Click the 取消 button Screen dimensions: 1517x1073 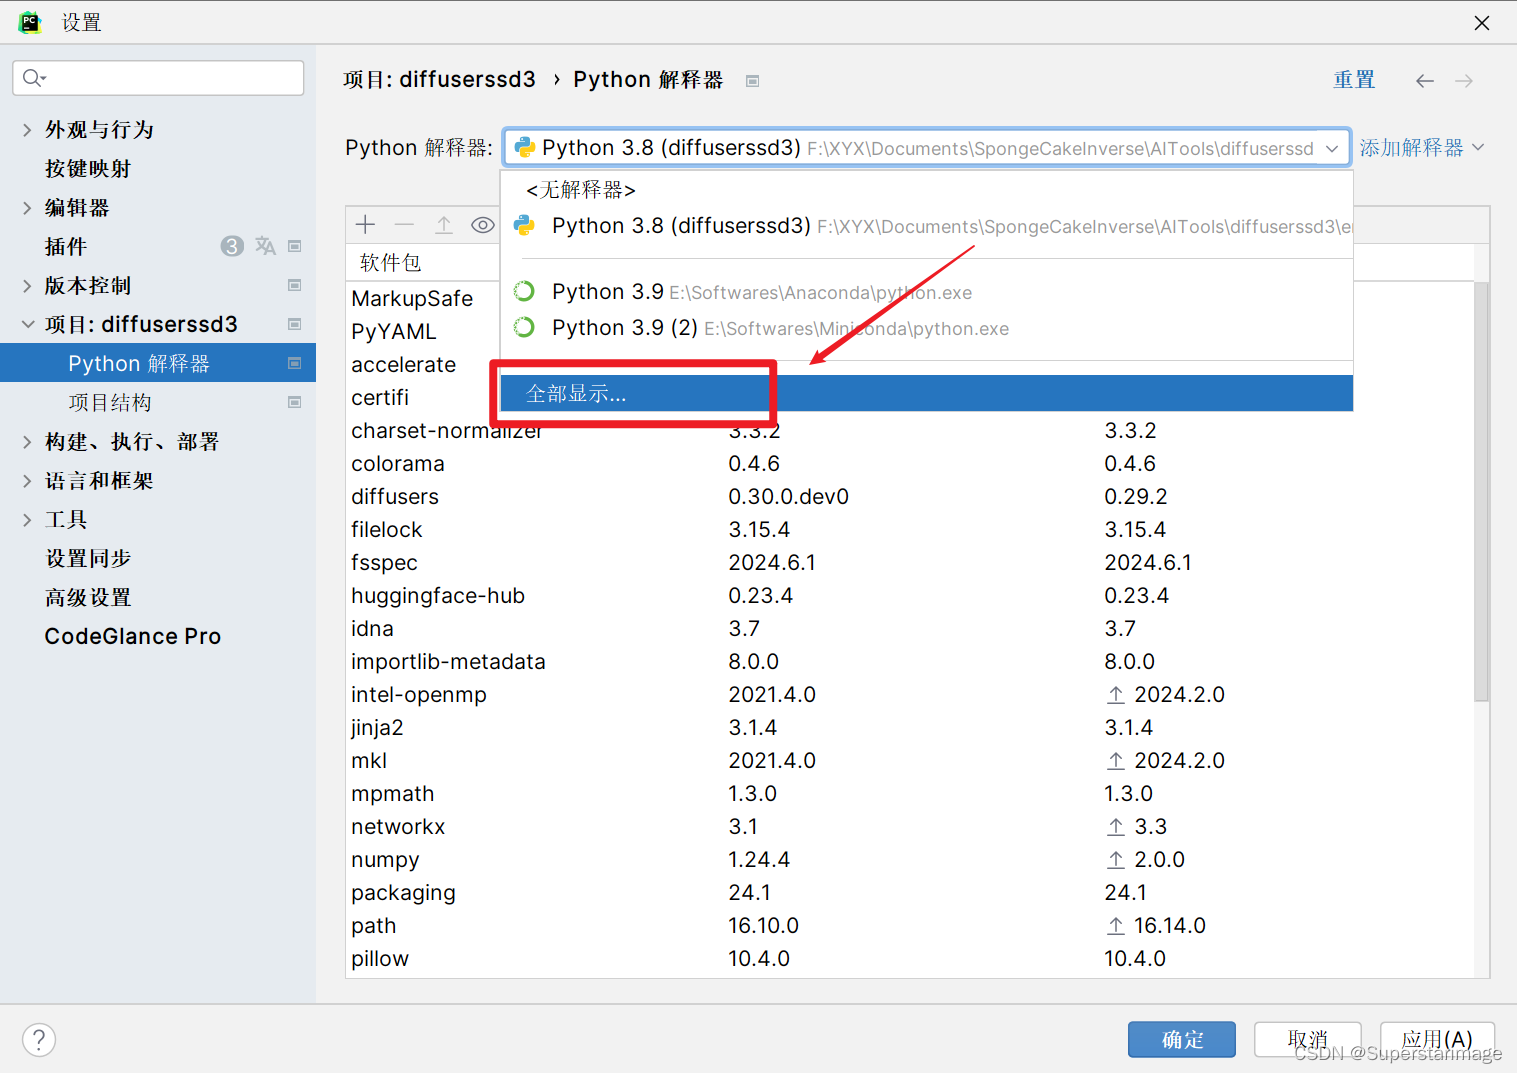(1308, 1040)
